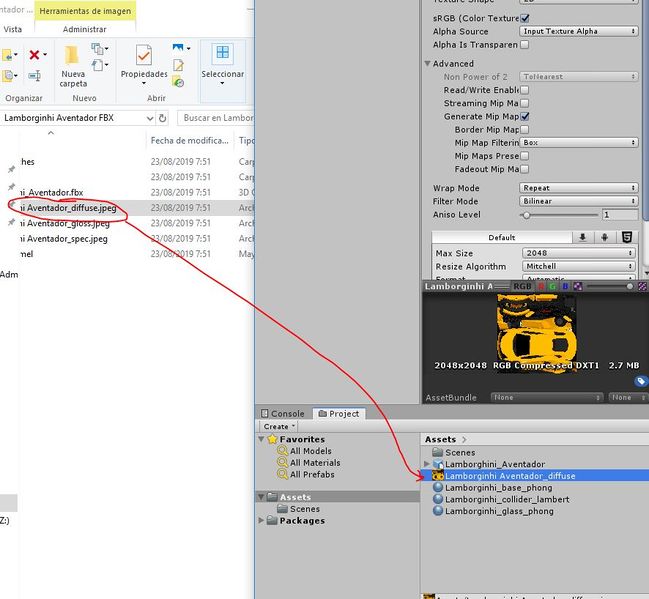Screen dimensions: 649x599
Task: Click the blue asset label tag icon
Action: (640, 381)
